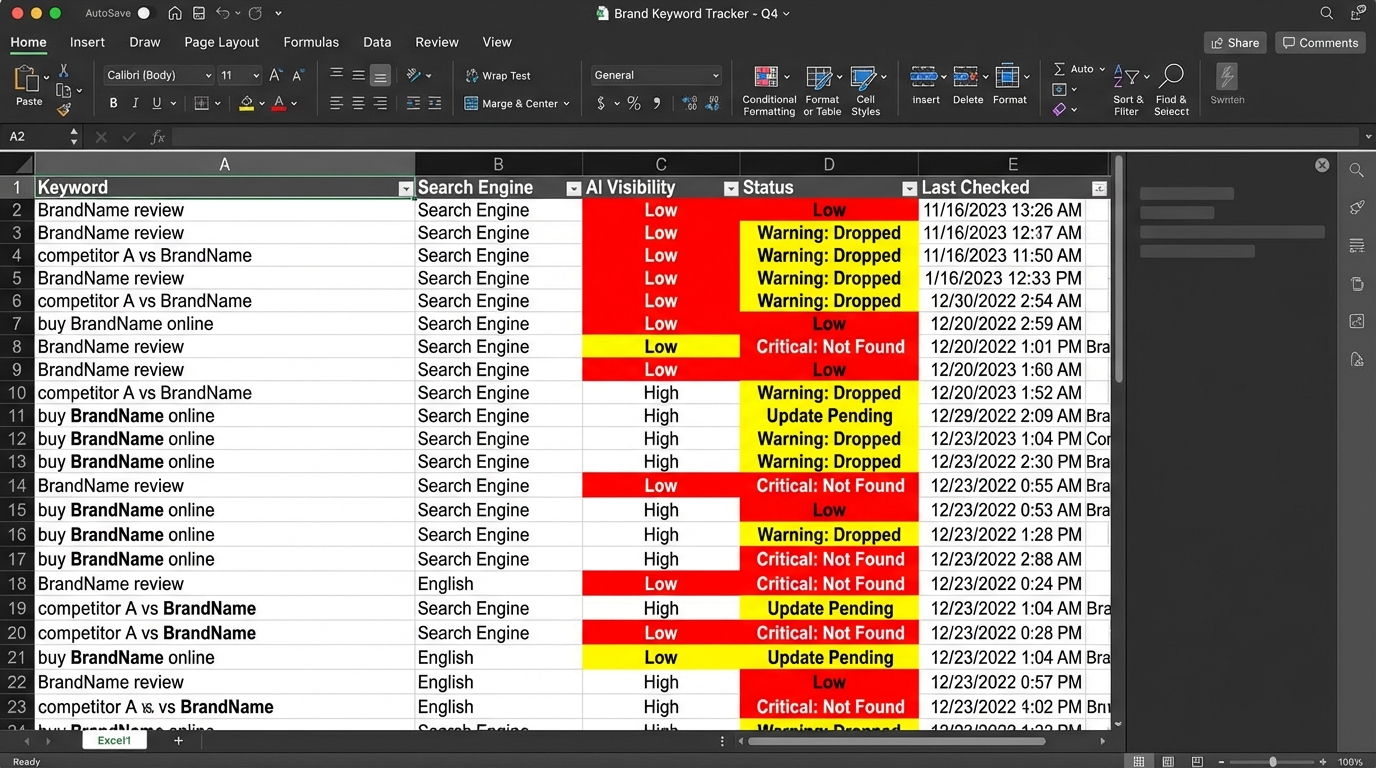Open Conditional Formatting options
Viewport: 1376px width, 768px height.
(x=768, y=89)
